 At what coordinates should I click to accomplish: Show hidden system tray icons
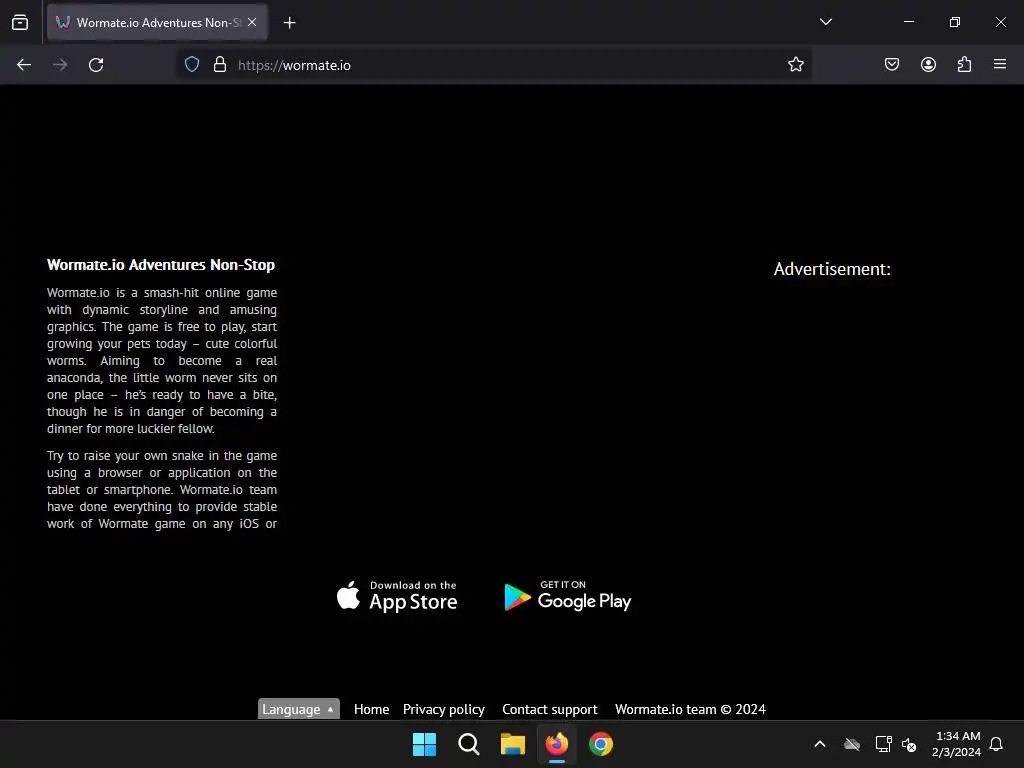[820, 744]
